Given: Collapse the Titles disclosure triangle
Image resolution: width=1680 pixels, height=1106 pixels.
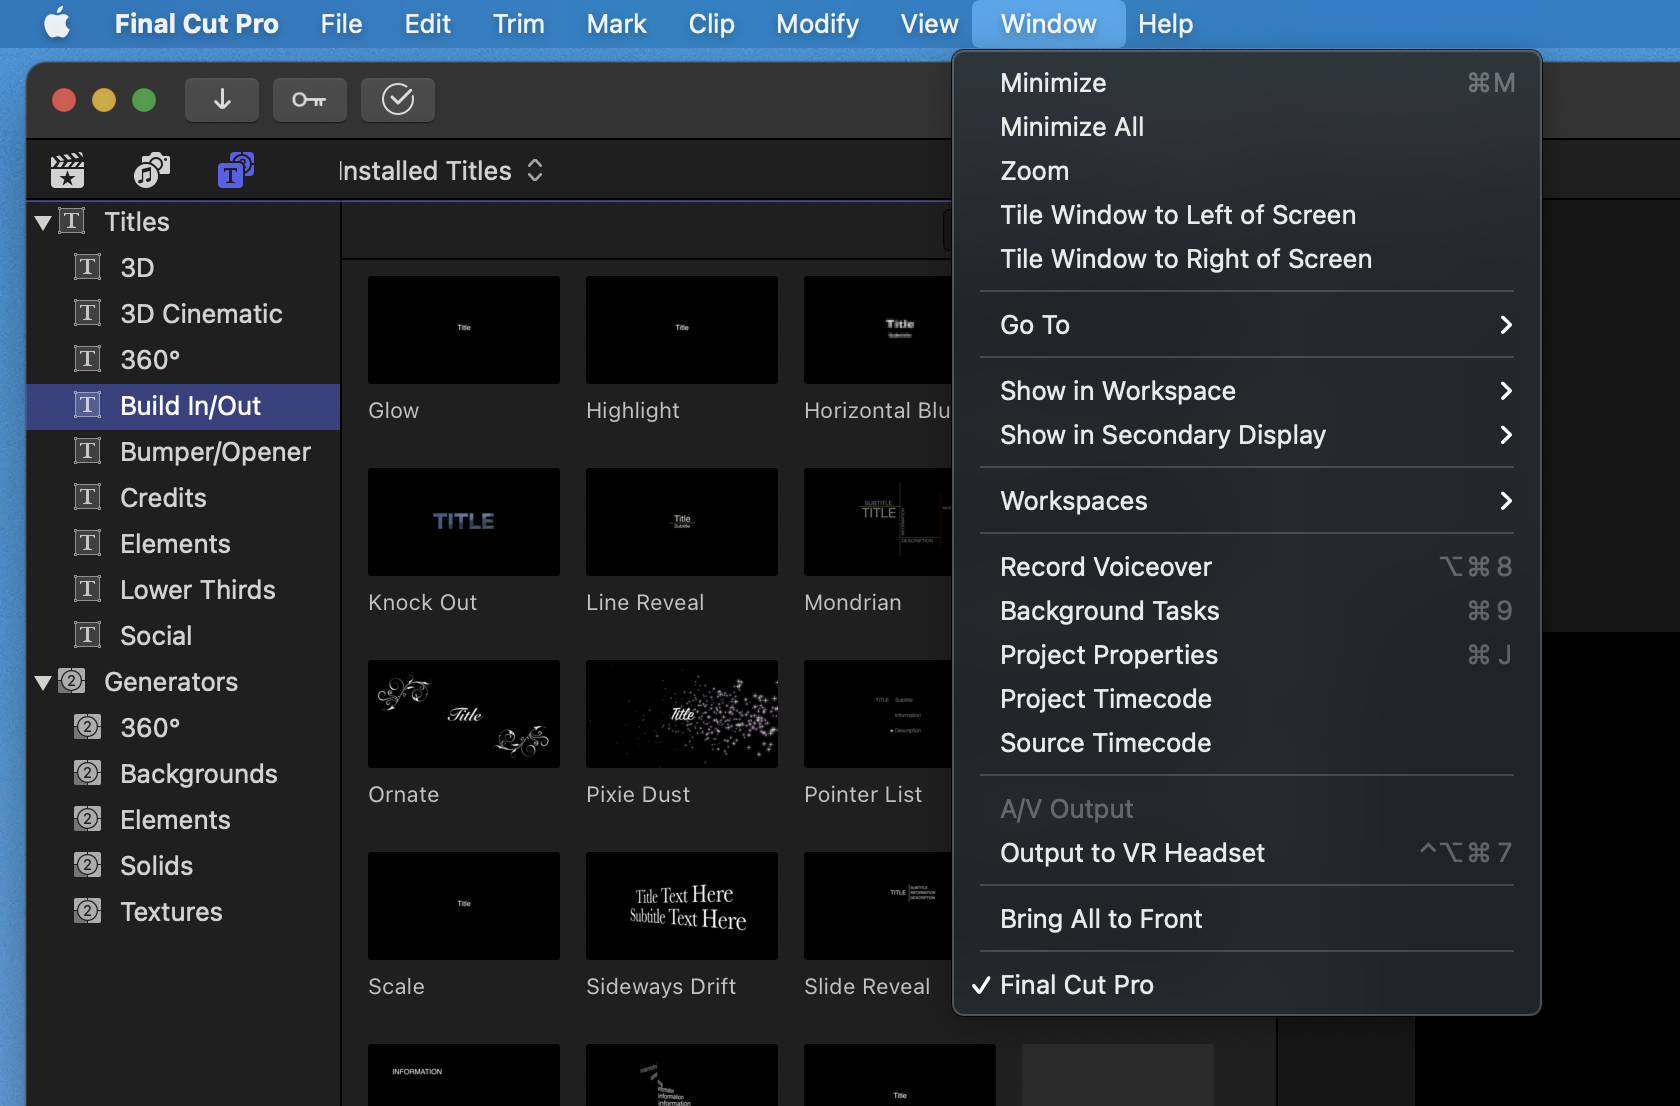Looking at the screenshot, I should click(x=43, y=222).
